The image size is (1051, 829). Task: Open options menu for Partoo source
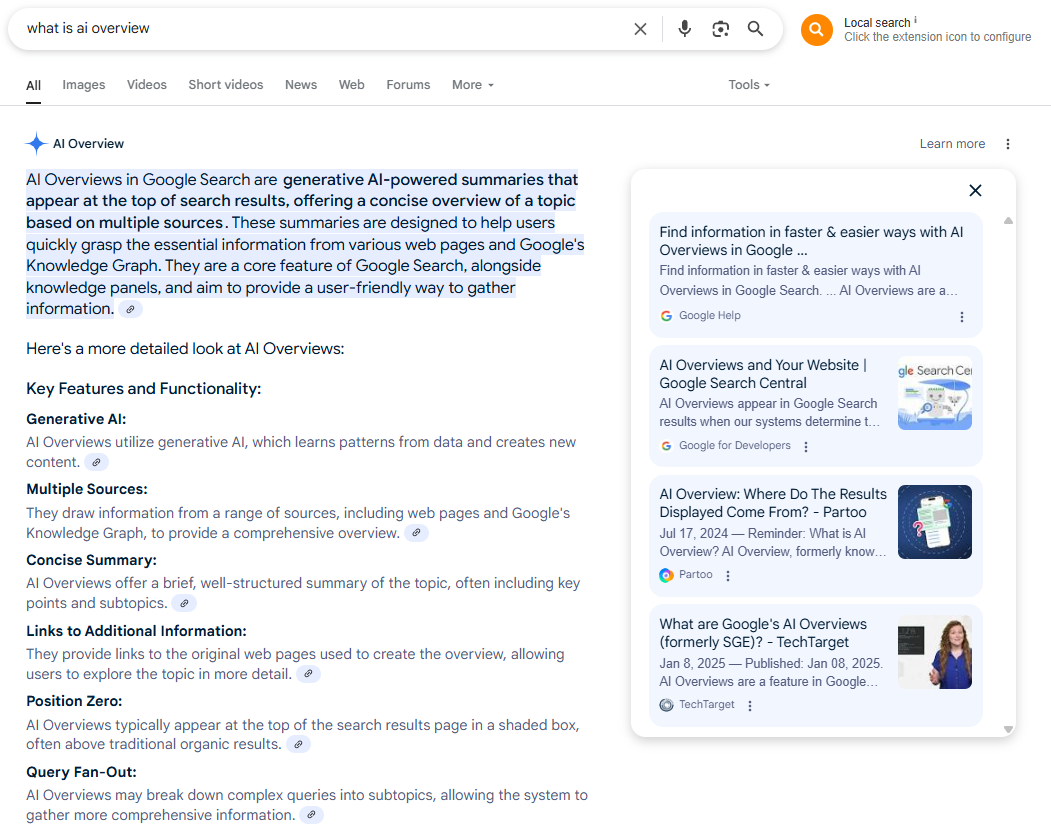click(728, 576)
